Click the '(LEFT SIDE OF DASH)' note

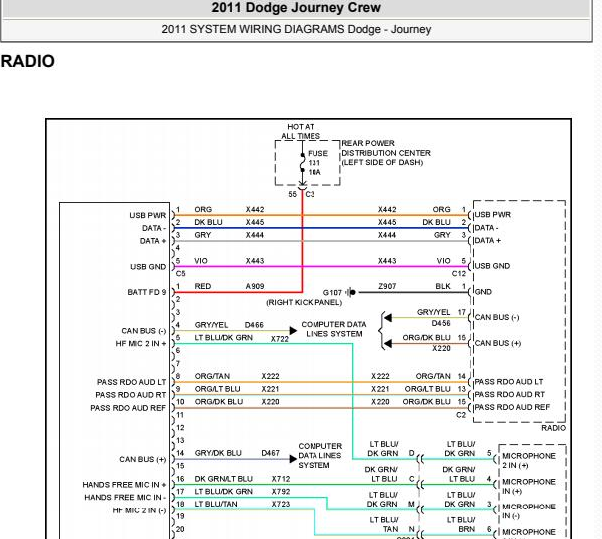click(x=382, y=162)
